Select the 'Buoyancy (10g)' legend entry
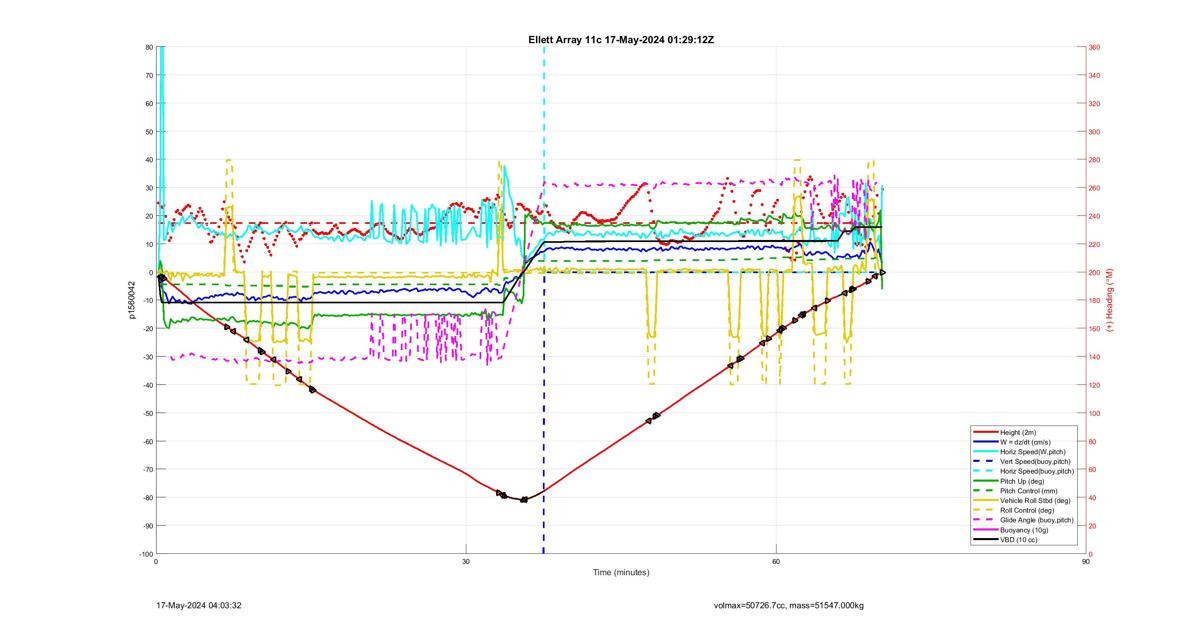 pyautogui.click(x=1011, y=530)
